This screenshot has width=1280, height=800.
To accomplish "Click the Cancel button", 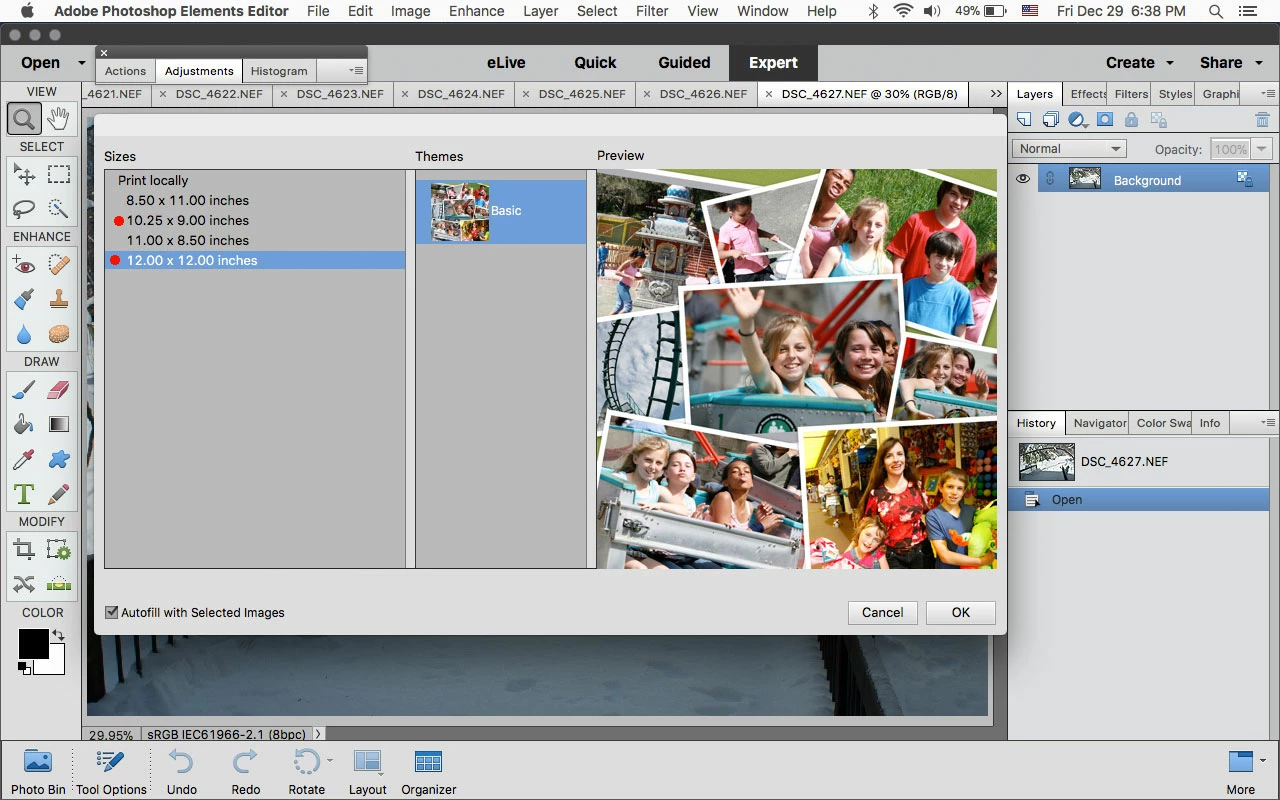I will (x=882, y=612).
